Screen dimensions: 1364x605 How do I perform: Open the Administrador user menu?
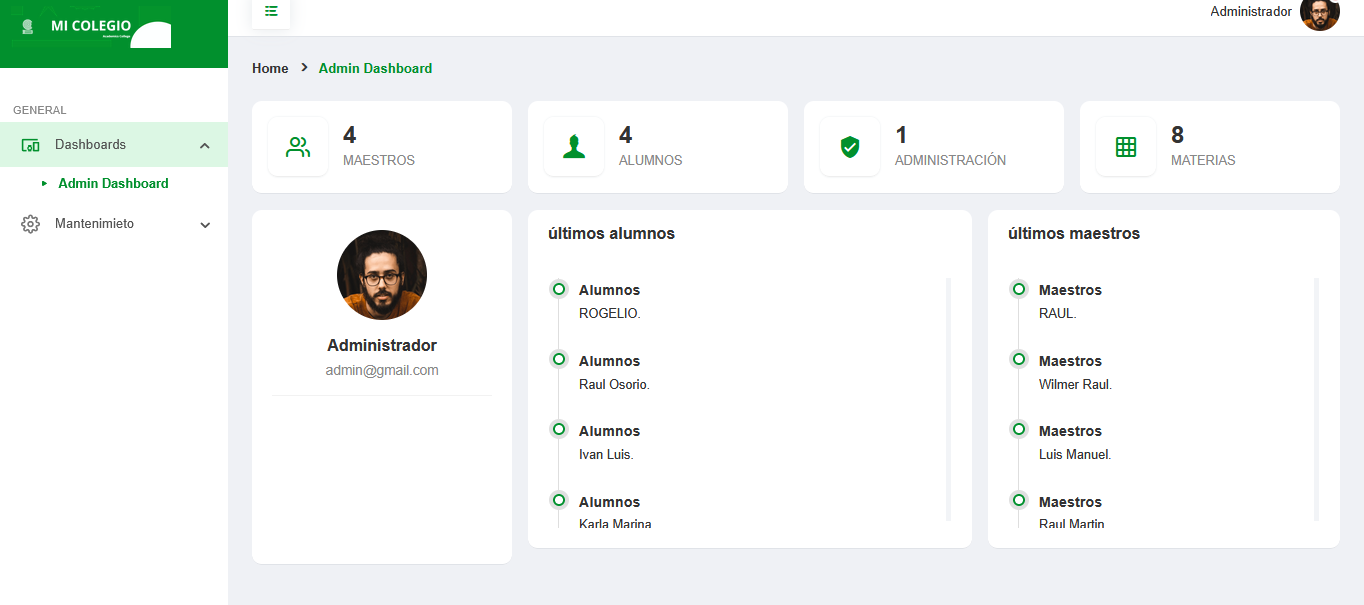[x=1250, y=12]
